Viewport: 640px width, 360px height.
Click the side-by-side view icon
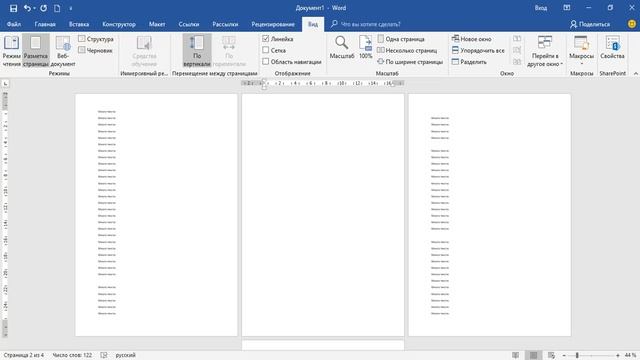point(517,39)
